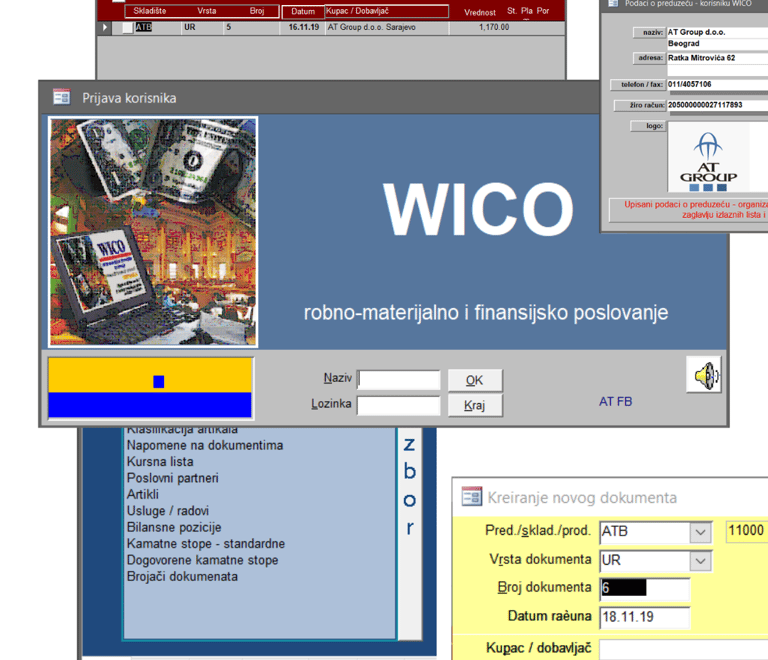The height and width of the screenshot is (660, 768).
Task: Select Poslovni partneri list entry
Action: [x=172, y=478]
